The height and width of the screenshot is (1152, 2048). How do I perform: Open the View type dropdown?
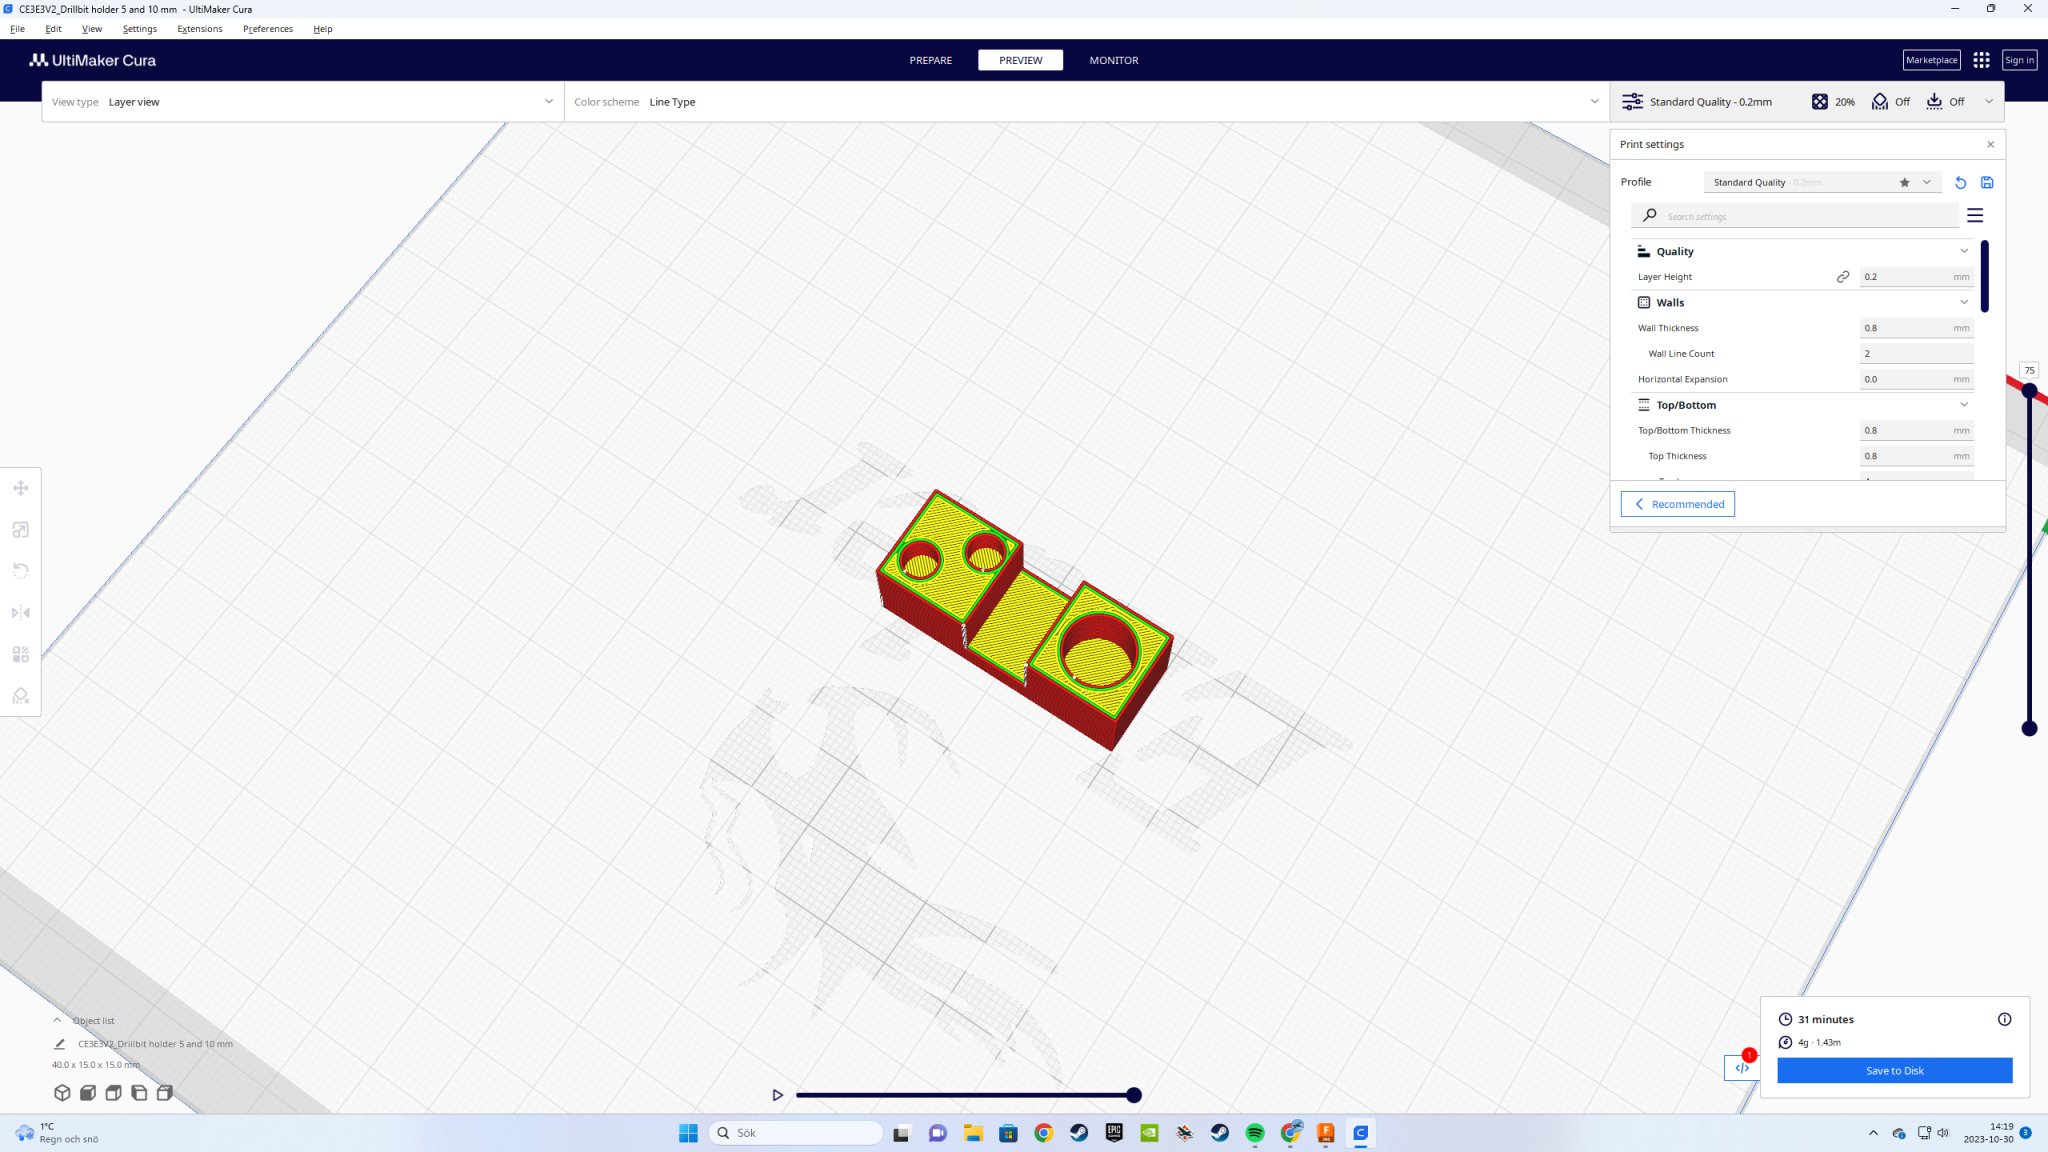[302, 102]
